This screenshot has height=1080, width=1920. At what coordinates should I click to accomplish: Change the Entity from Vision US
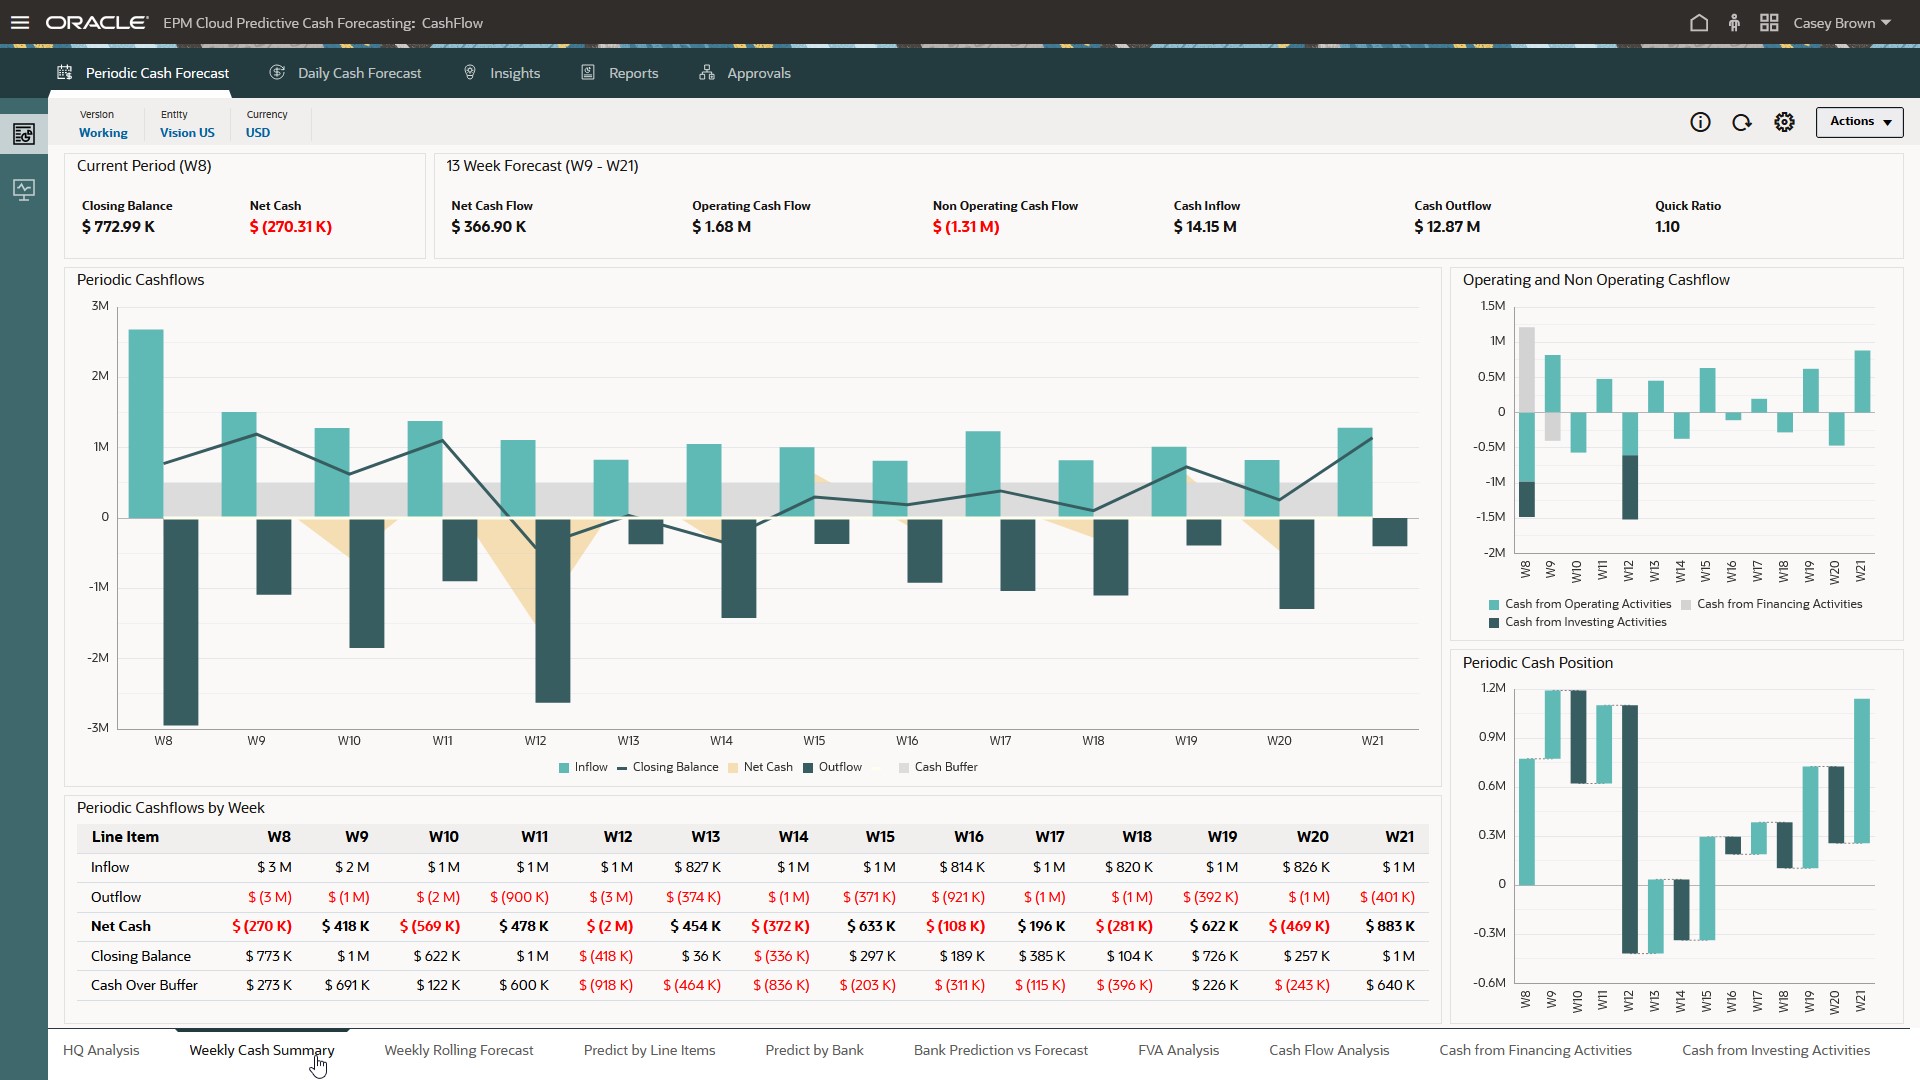pyautogui.click(x=187, y=132)
